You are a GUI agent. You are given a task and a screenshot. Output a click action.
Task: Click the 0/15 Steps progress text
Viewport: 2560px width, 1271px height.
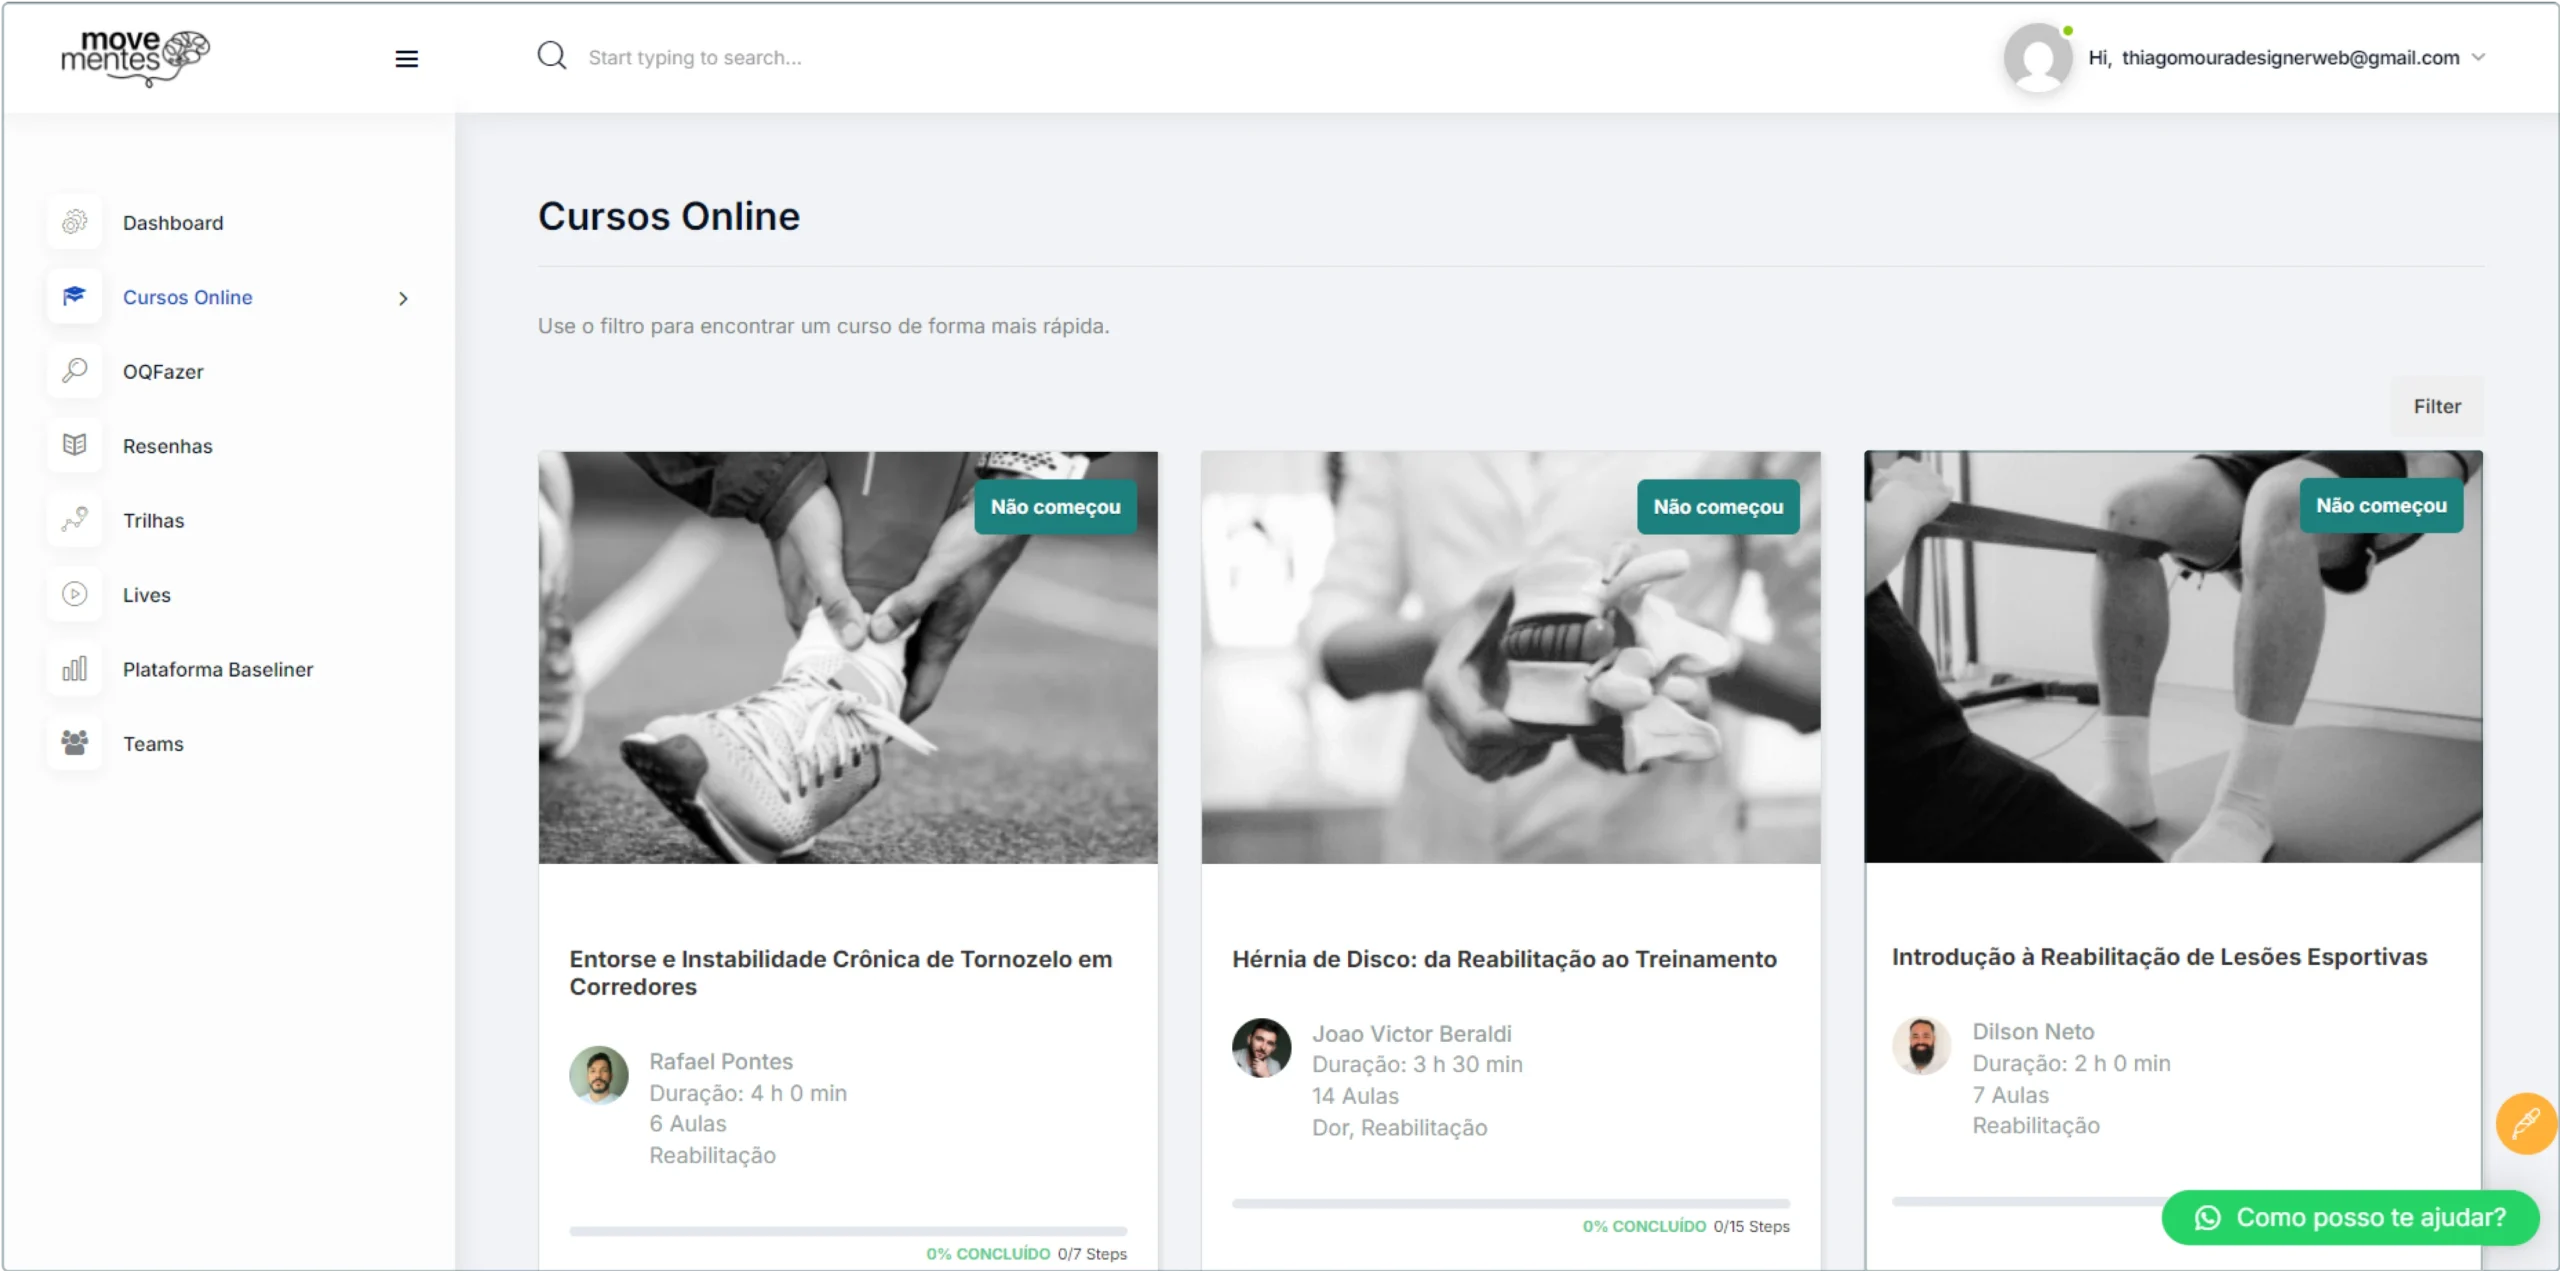coord(1751,1226)
